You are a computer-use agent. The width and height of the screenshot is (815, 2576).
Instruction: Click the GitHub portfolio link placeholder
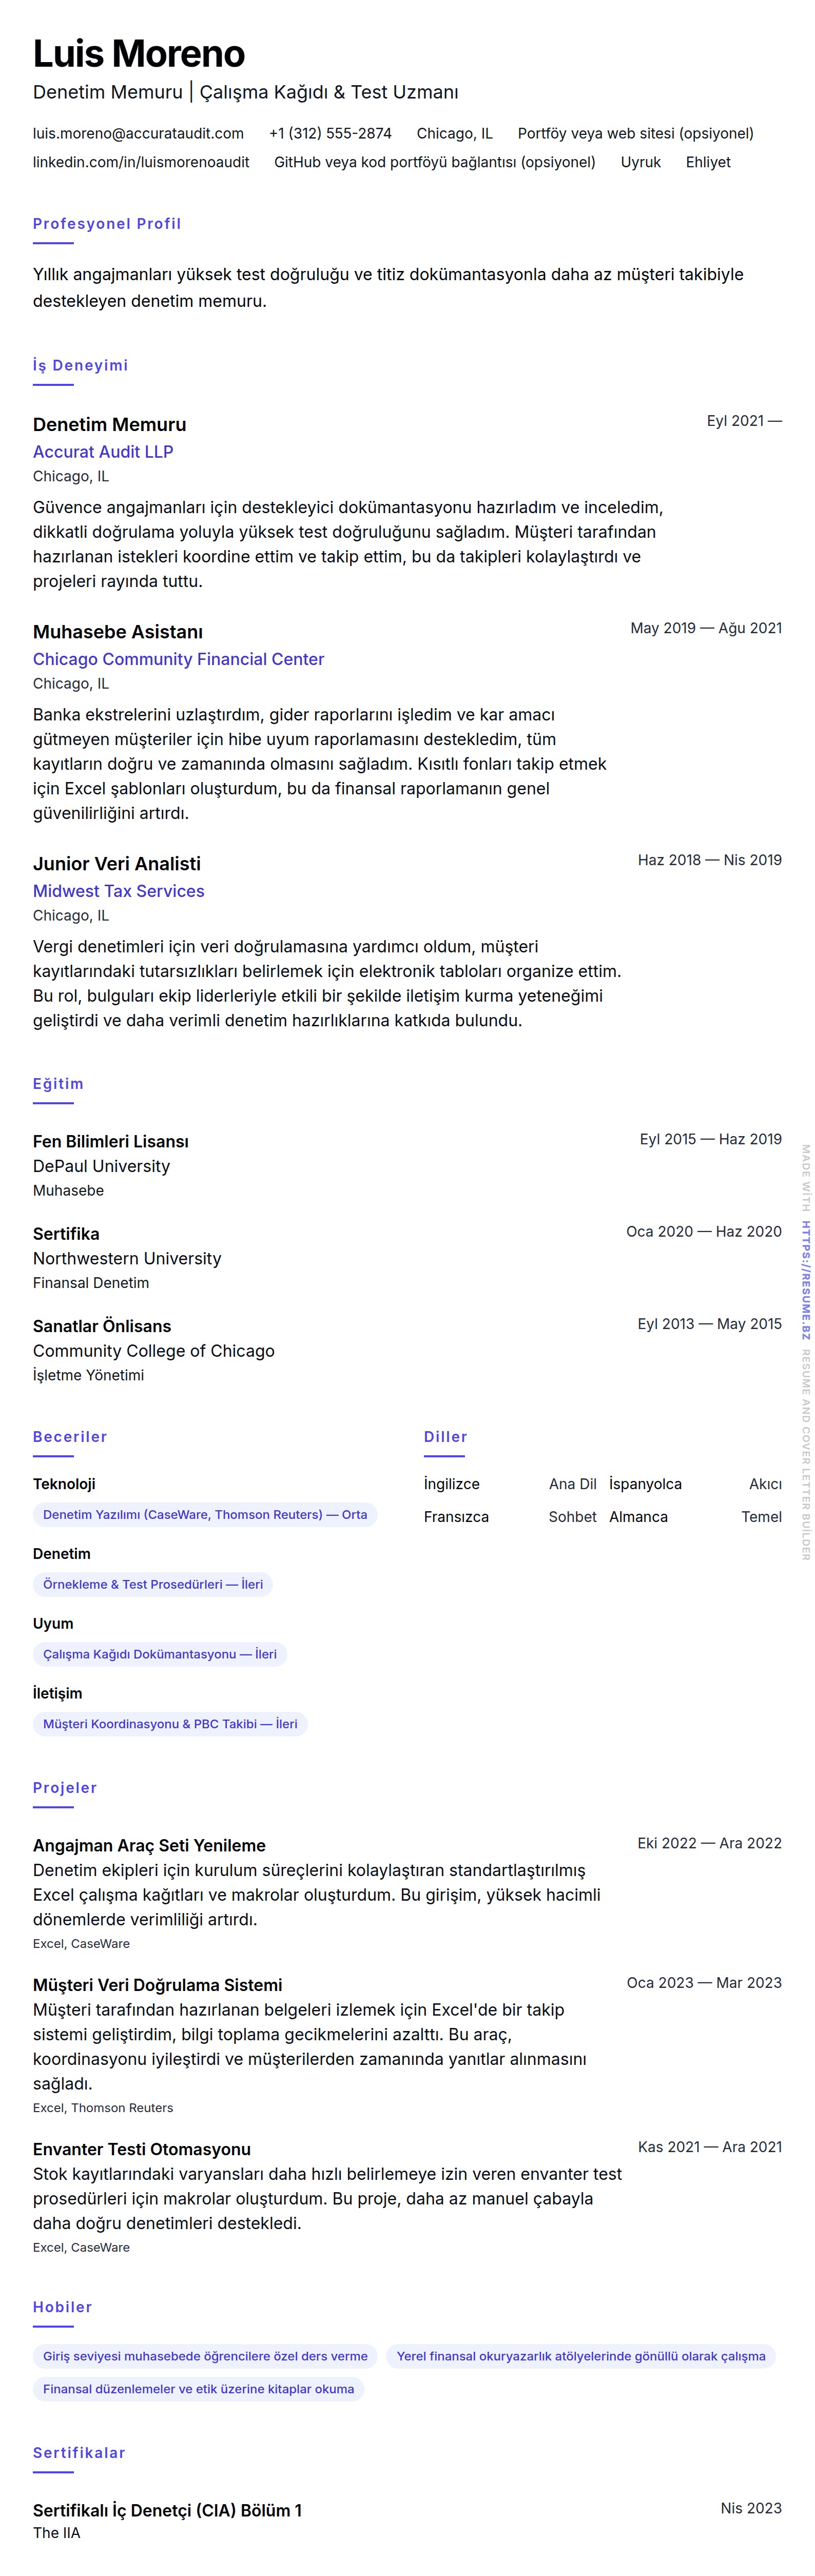(434, 163)
